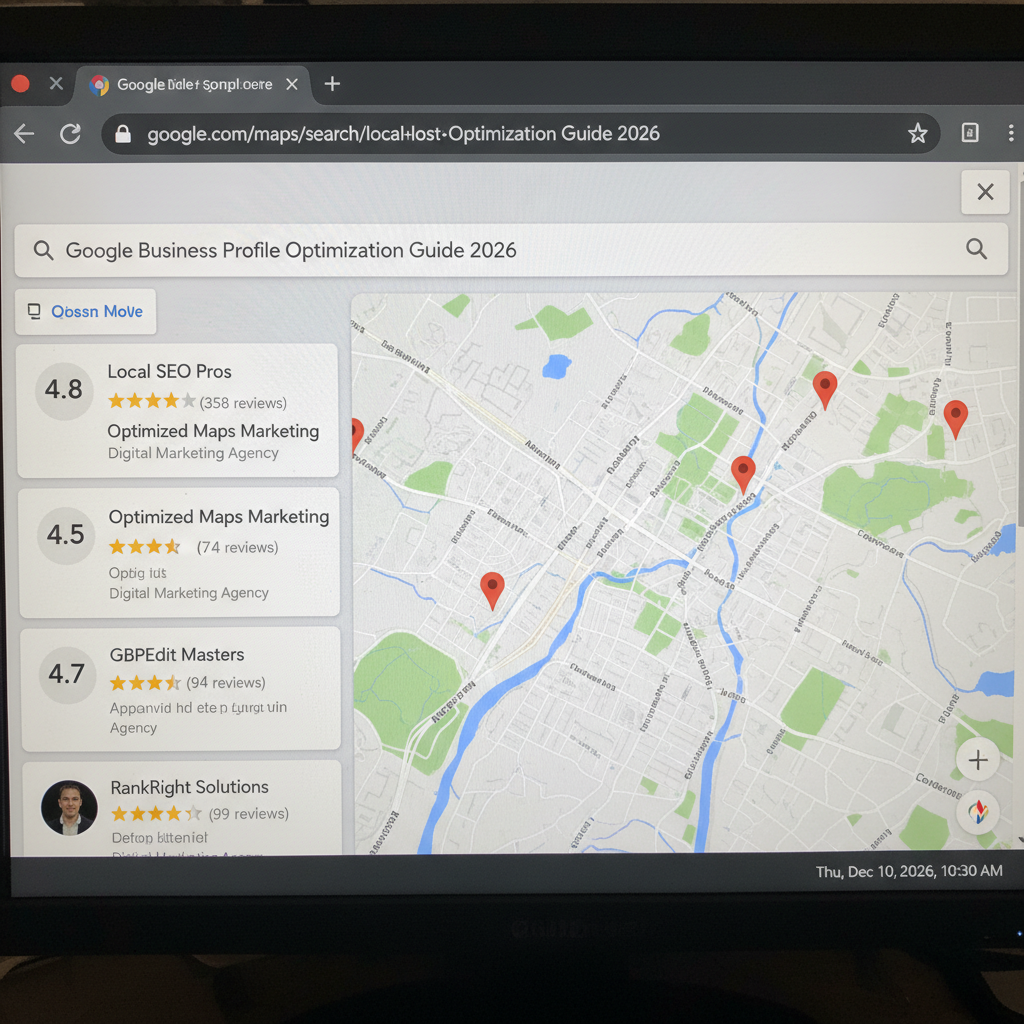Open the browser three-dot menu

coord(1010,133)
